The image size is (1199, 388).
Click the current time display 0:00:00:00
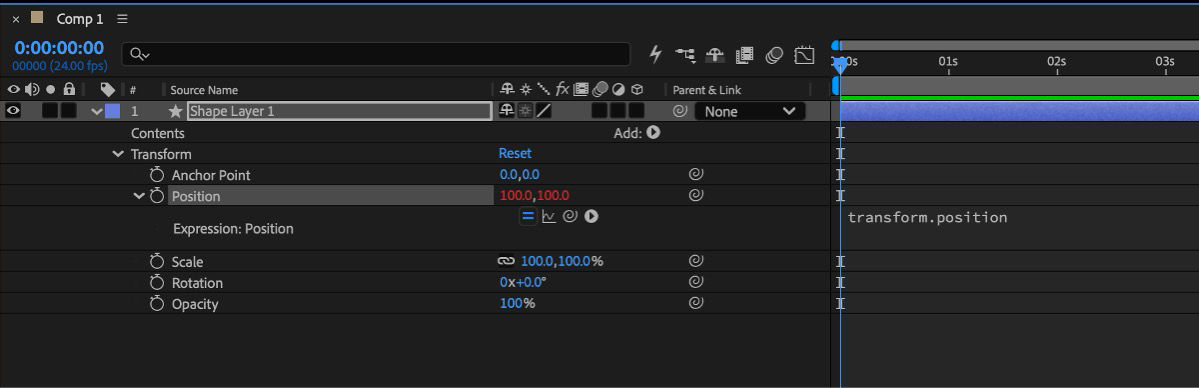(59, 48)
